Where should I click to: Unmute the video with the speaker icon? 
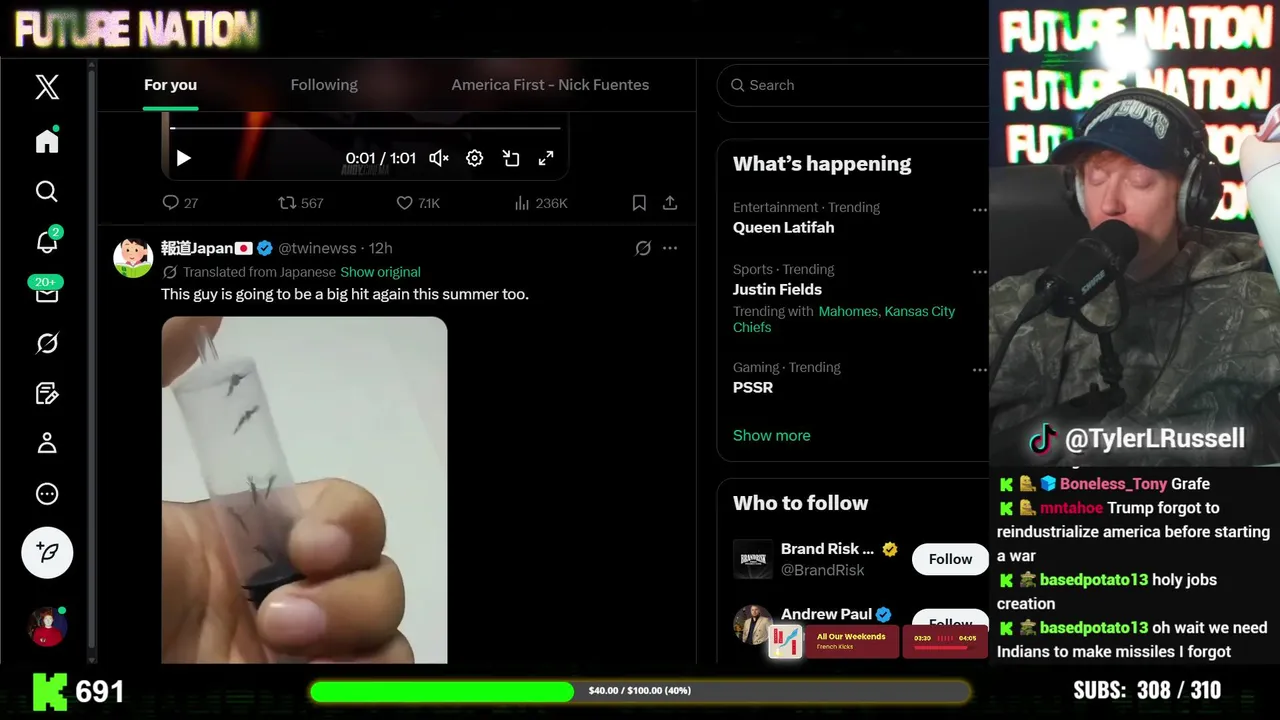[439, 158]
